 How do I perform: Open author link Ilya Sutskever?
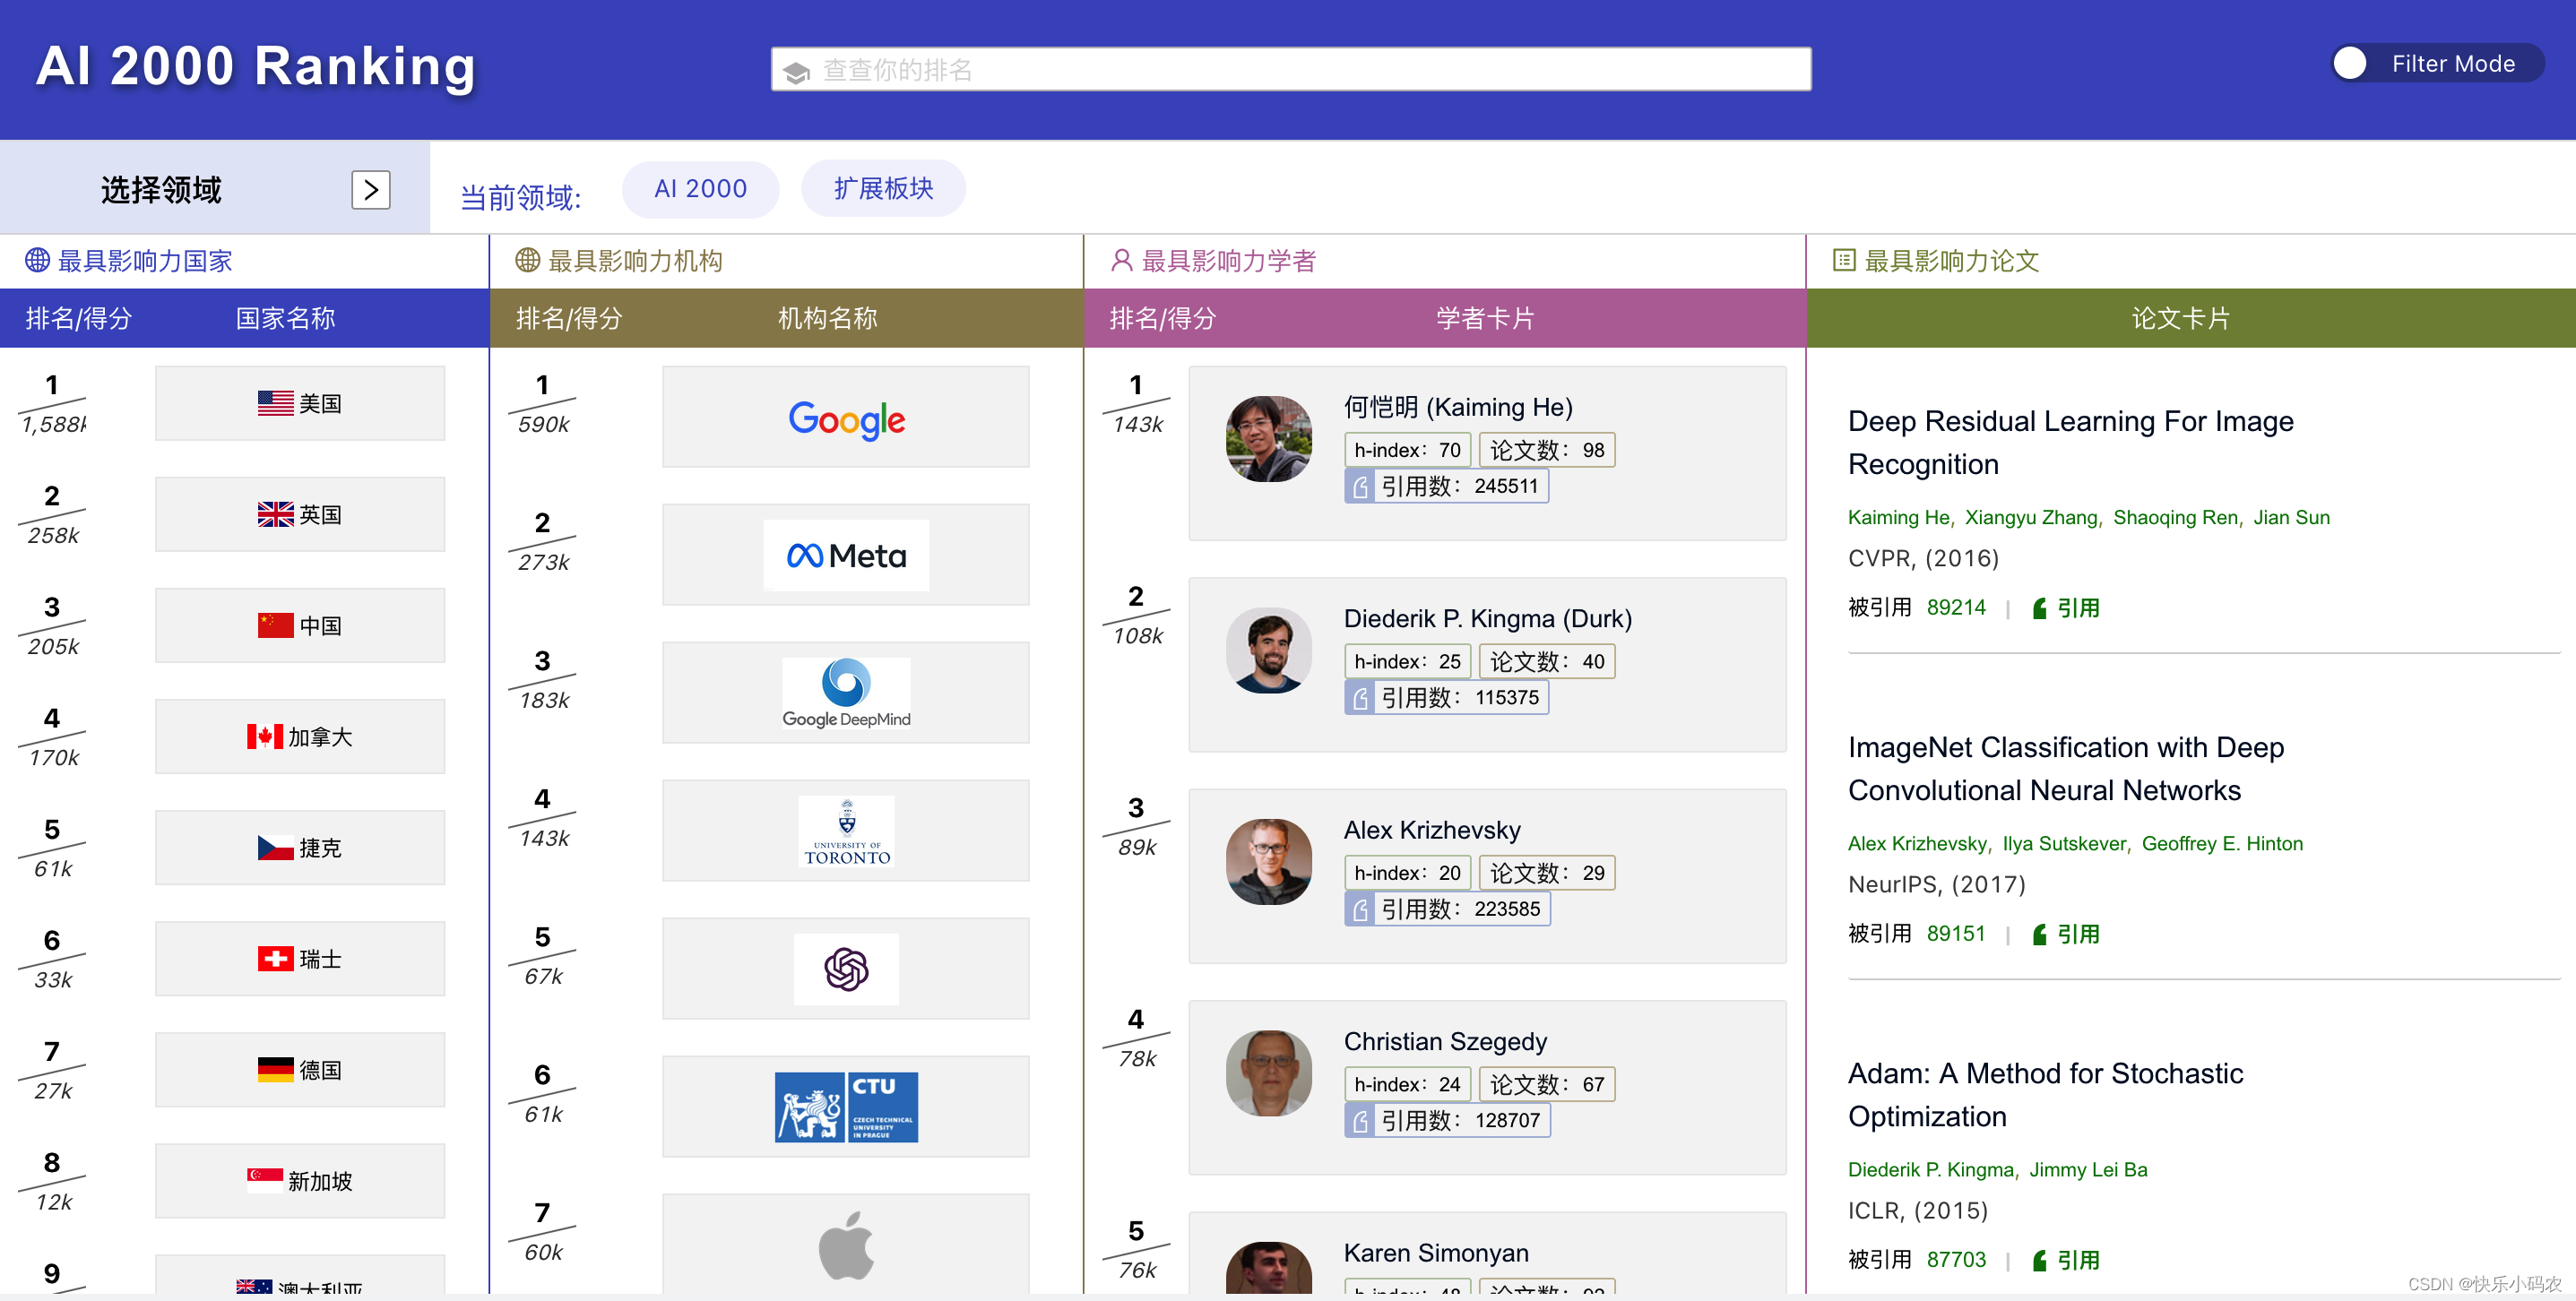[x=2064, y=843]
